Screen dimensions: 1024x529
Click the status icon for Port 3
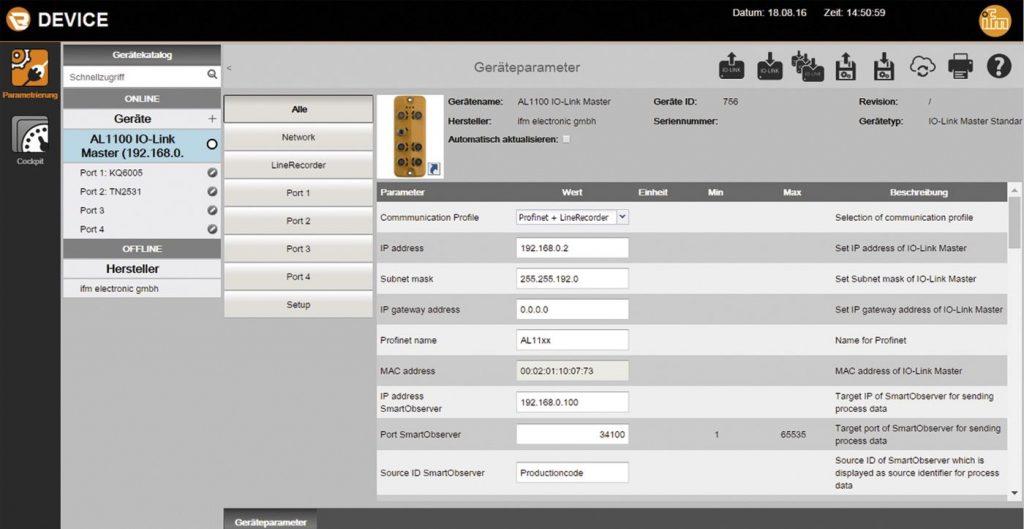(212, 210)
